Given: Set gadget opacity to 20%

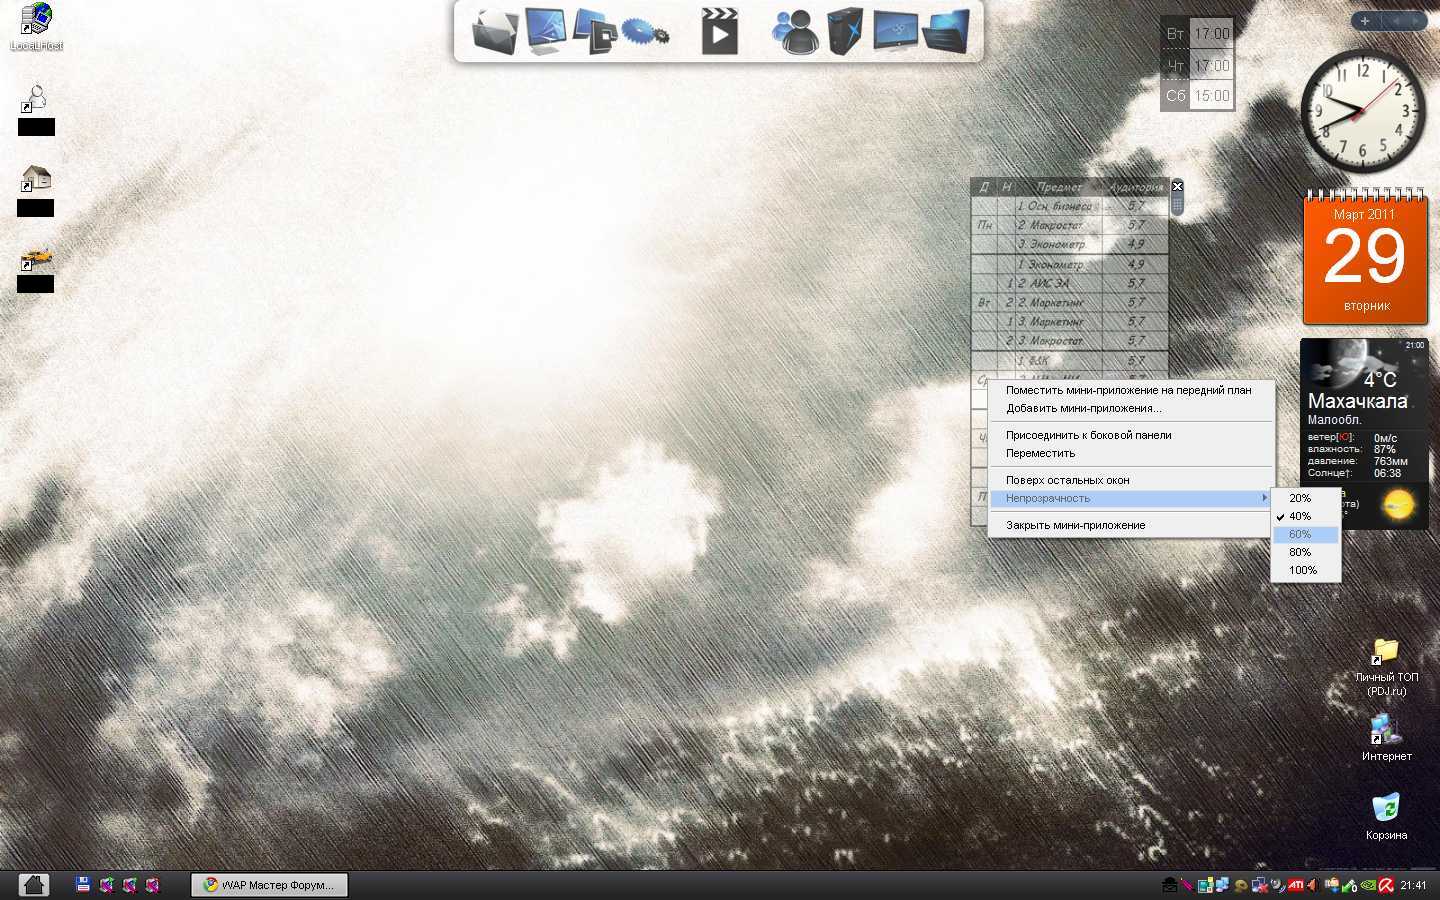Looking at the screenshot, I should click(1300, 498).
